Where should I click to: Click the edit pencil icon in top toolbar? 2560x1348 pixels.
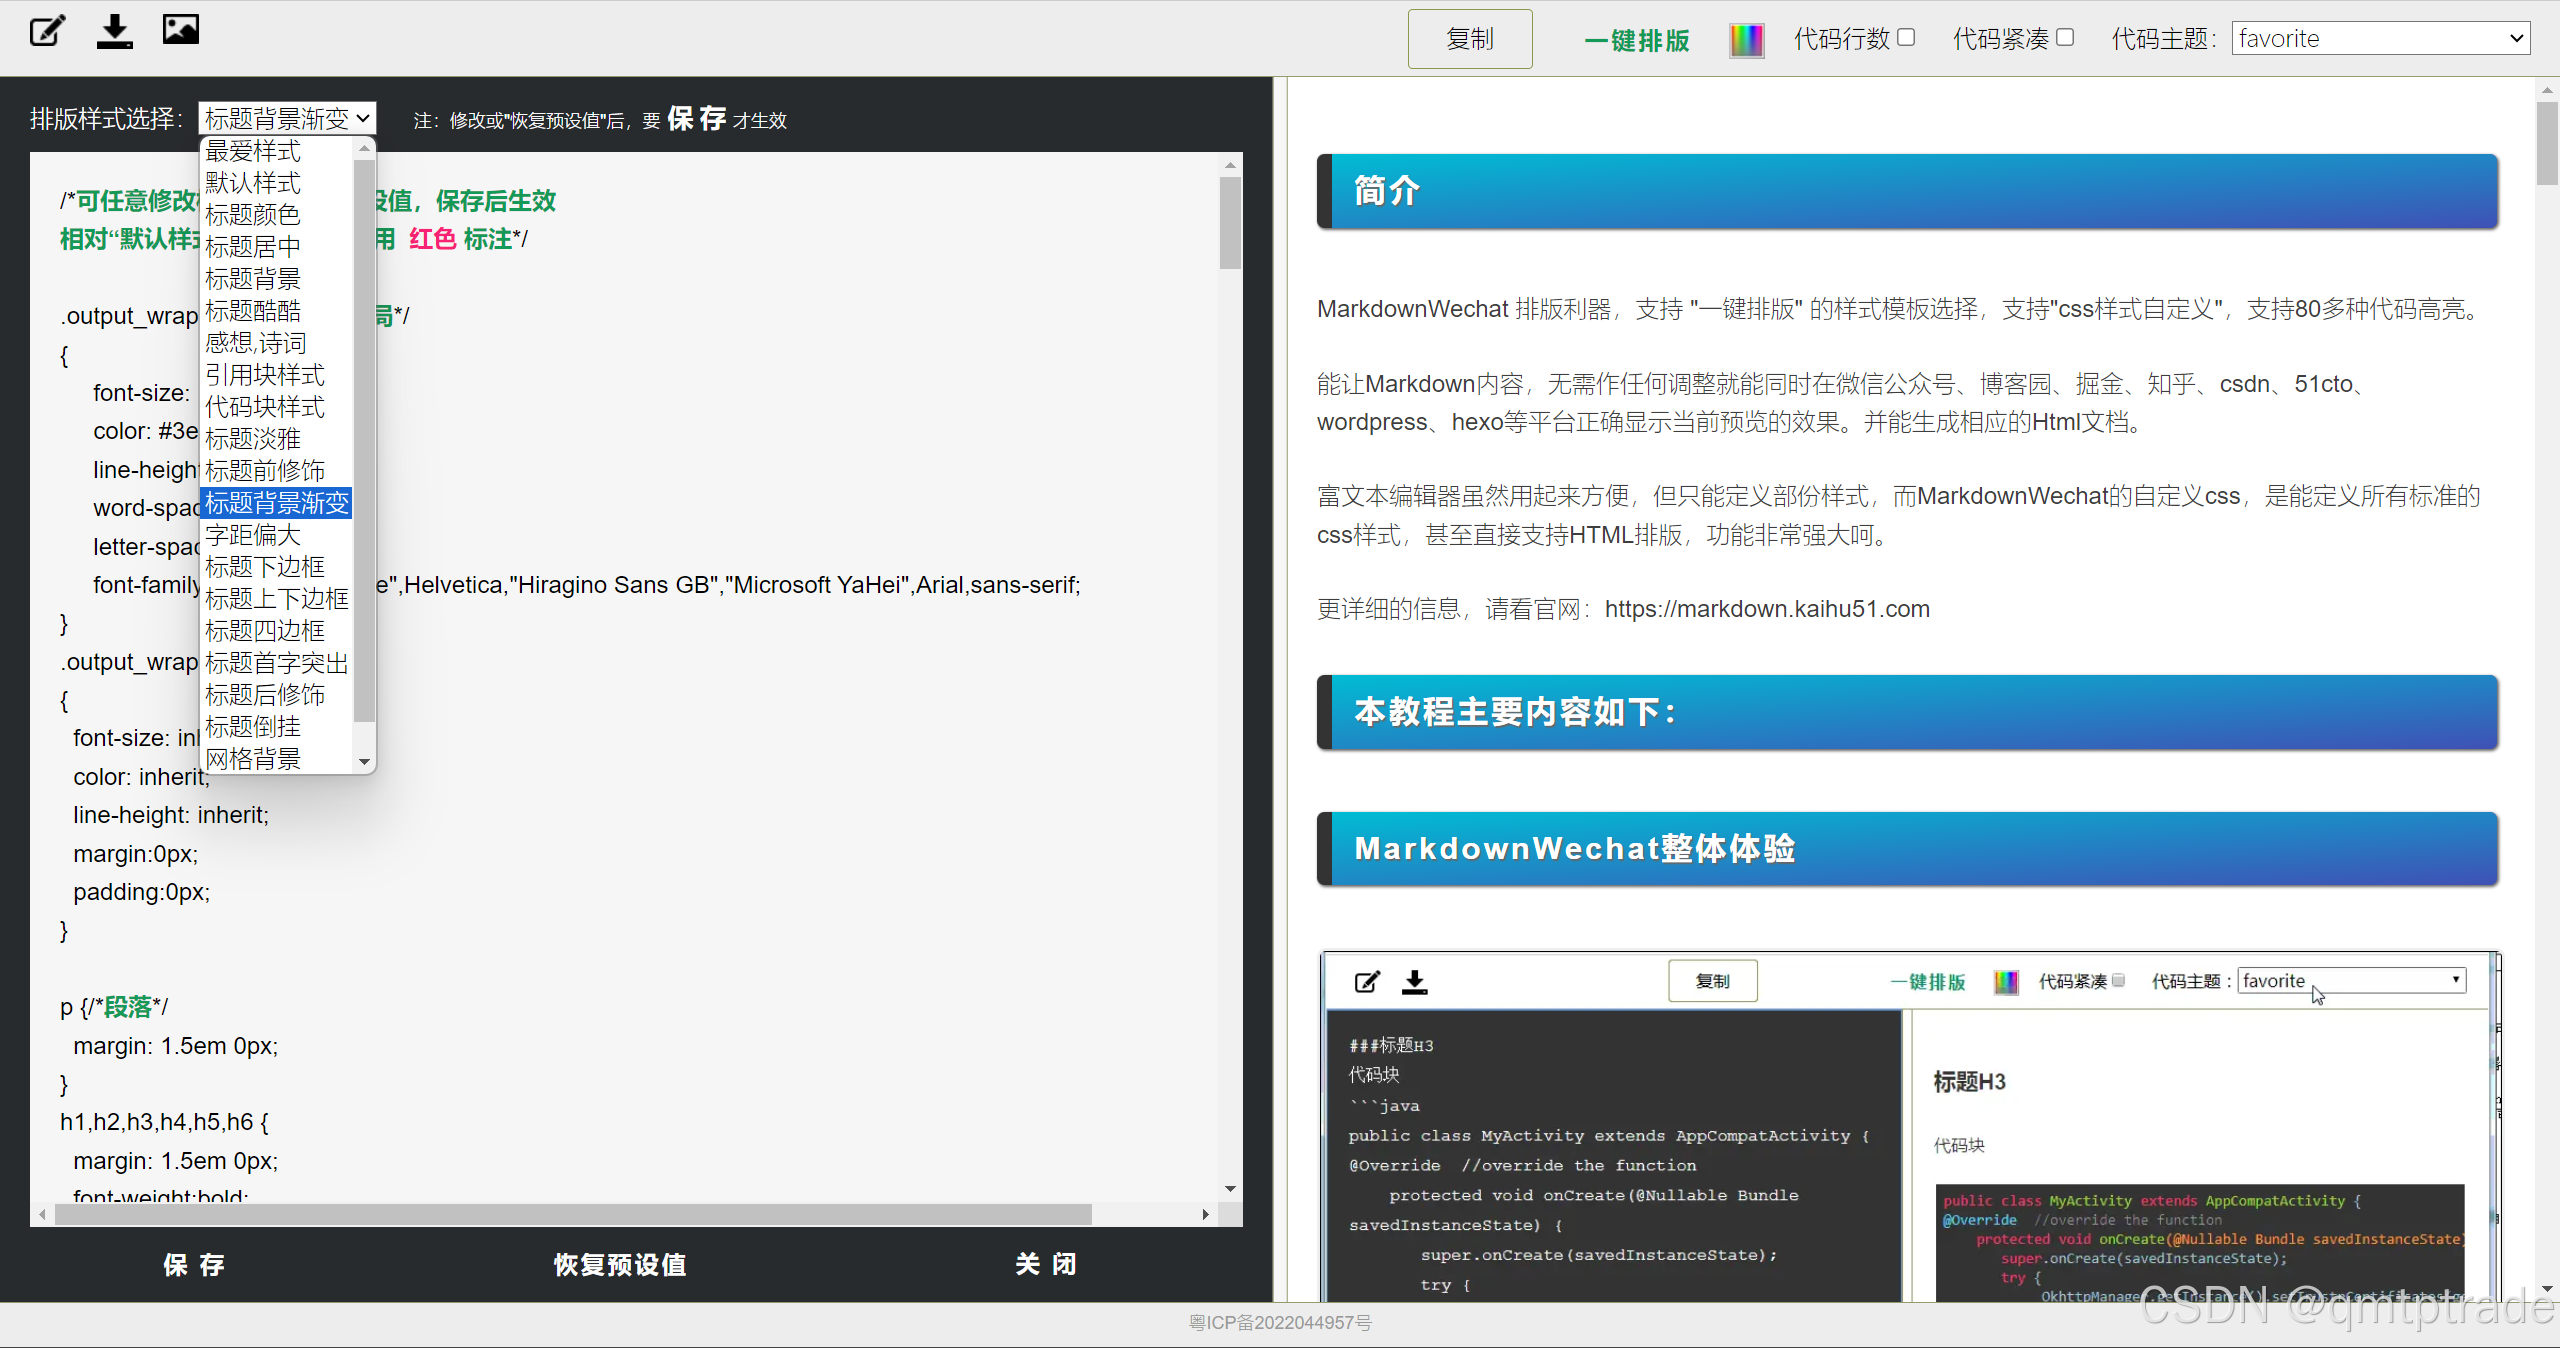(x=47, y=31)
